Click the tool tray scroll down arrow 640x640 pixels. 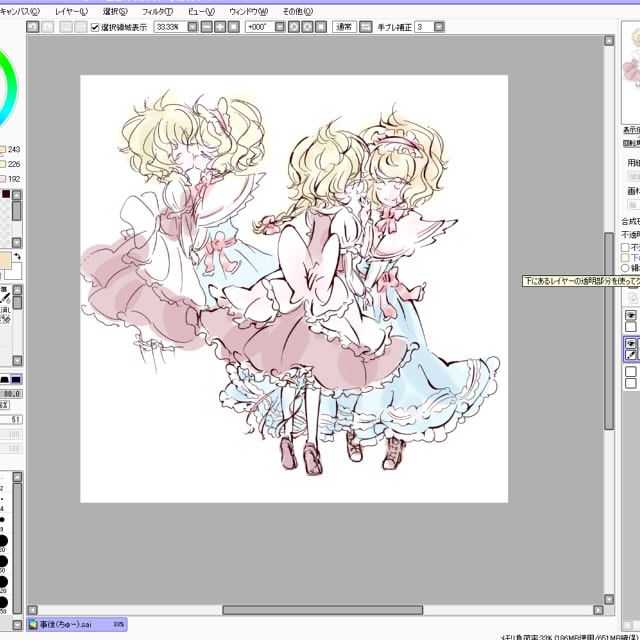(x=17, y=360)
